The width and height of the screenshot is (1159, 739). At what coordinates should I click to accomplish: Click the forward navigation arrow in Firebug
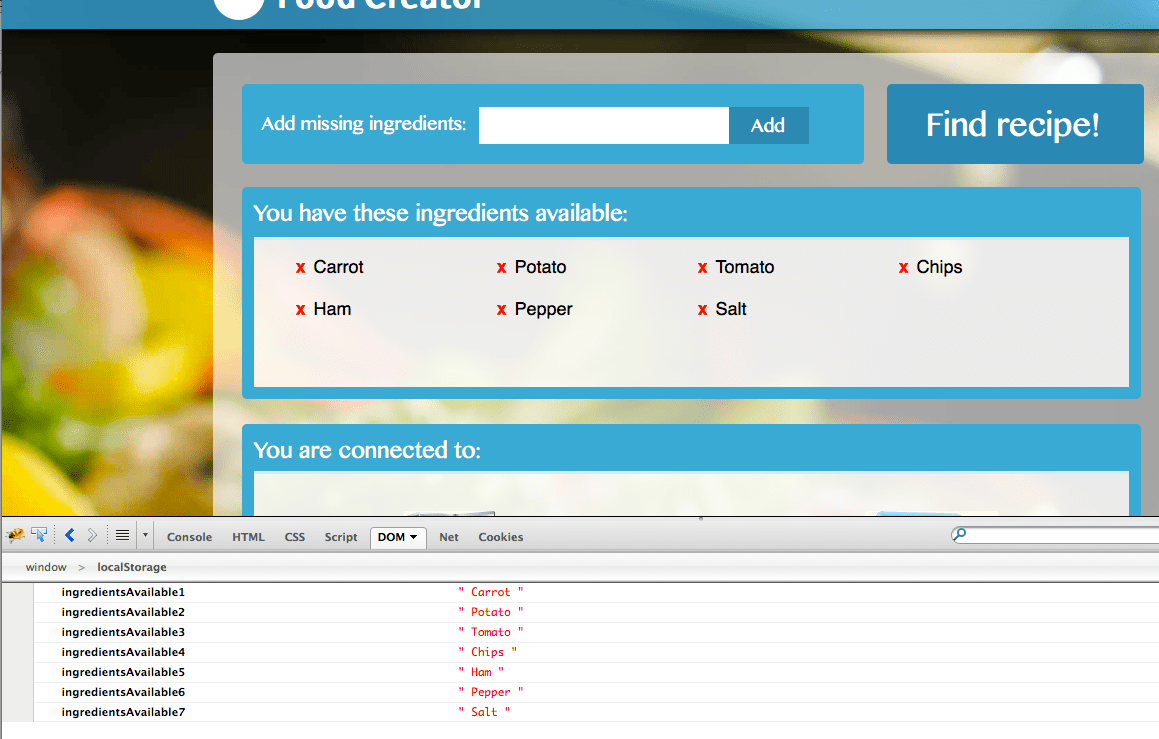click(90, 534)
